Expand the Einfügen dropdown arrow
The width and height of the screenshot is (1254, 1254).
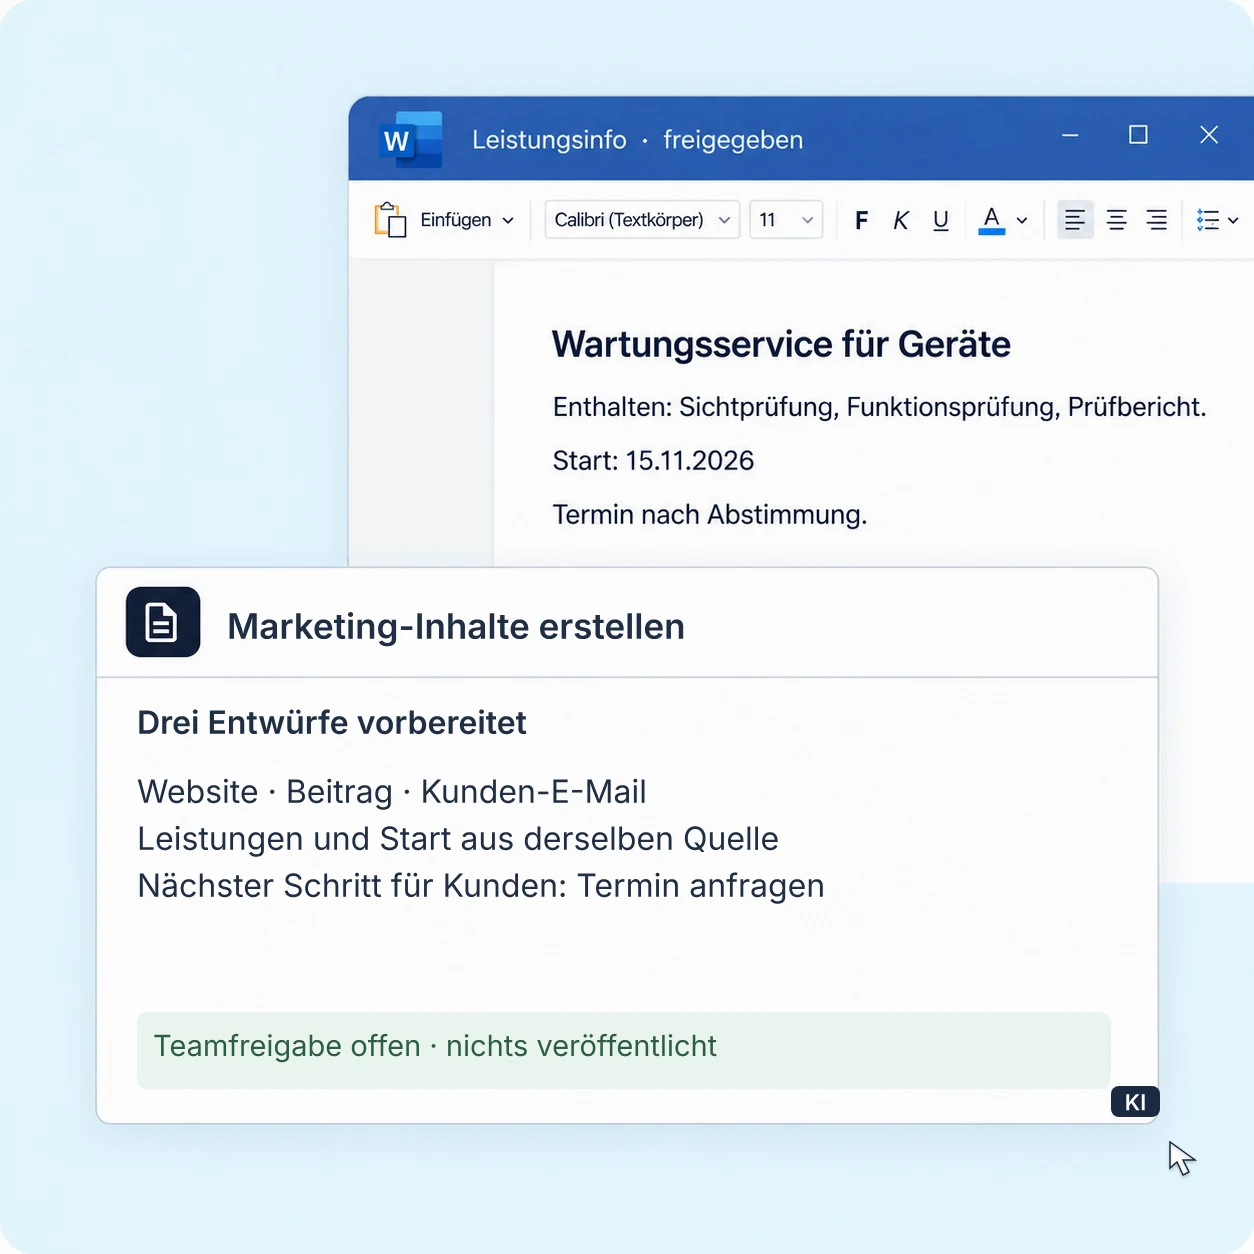click(x=508, y=221)
